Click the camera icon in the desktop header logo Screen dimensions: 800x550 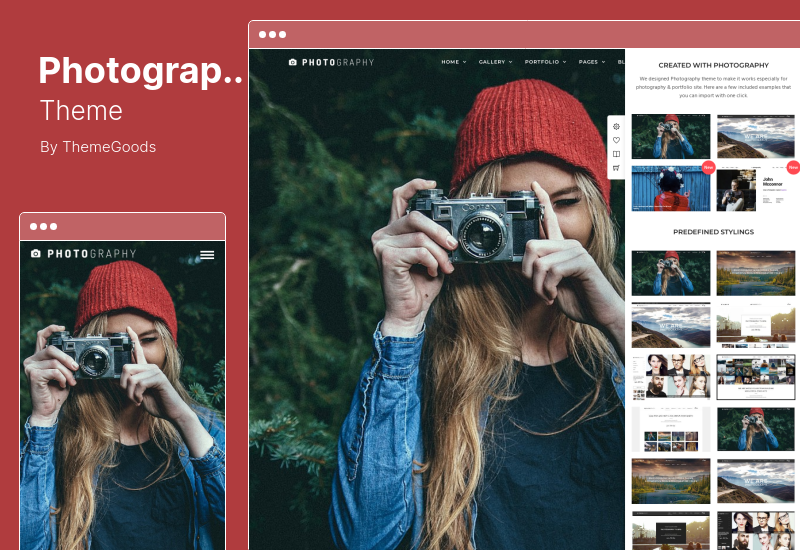293,62
